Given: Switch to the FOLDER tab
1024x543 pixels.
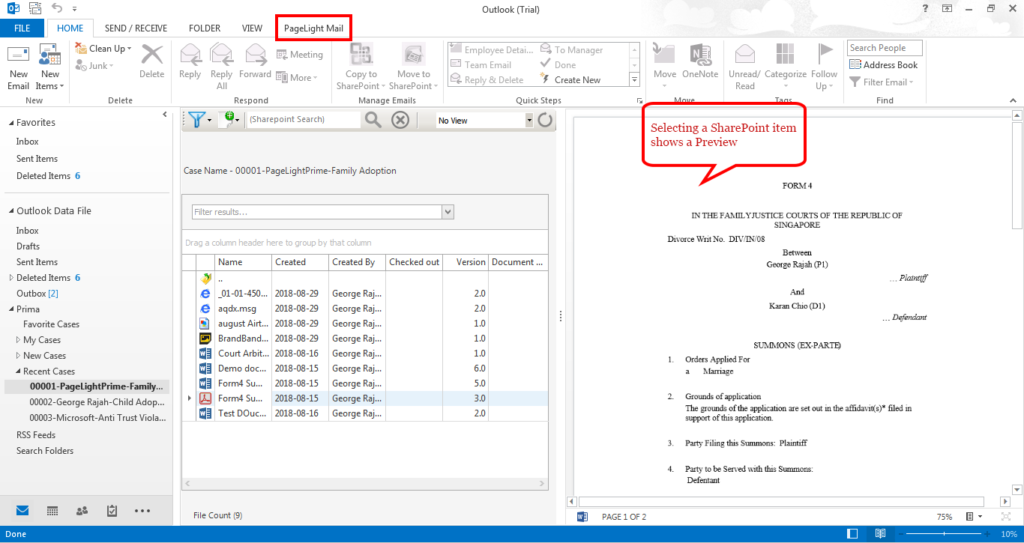Looking at the screenshot, I should 204,28.
